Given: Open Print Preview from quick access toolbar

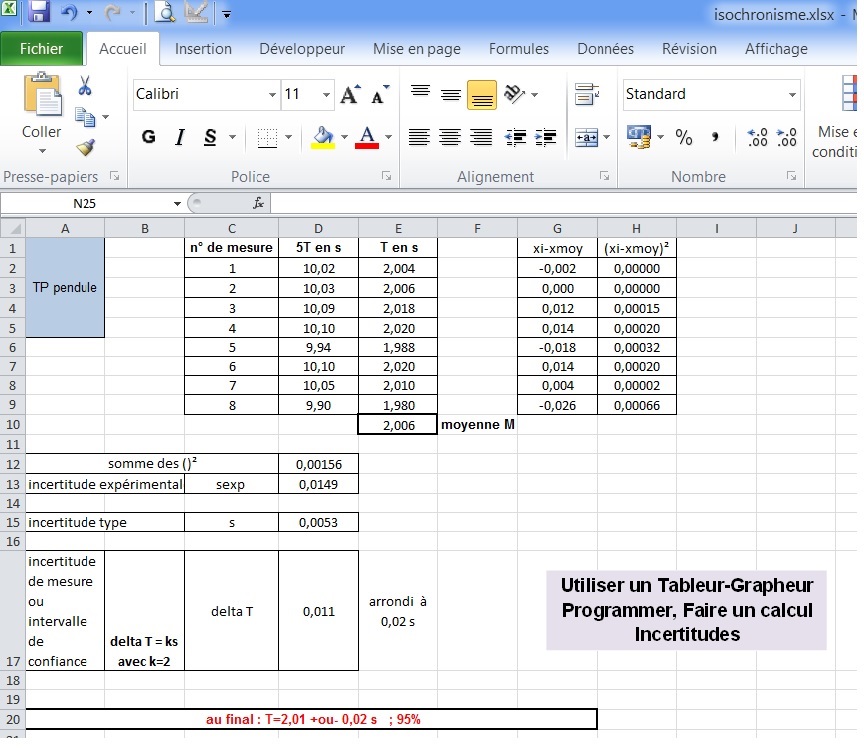Looking at the screenshot, I should [165, 12].
